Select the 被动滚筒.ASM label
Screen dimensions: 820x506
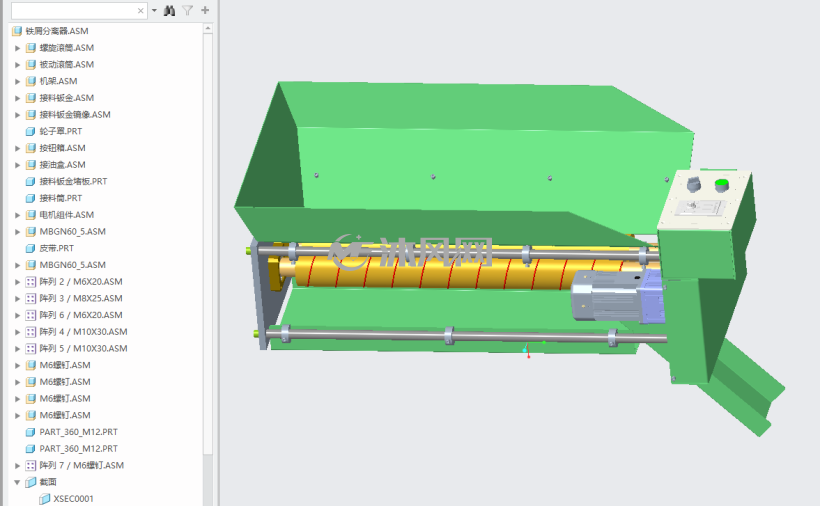(66, 64)
